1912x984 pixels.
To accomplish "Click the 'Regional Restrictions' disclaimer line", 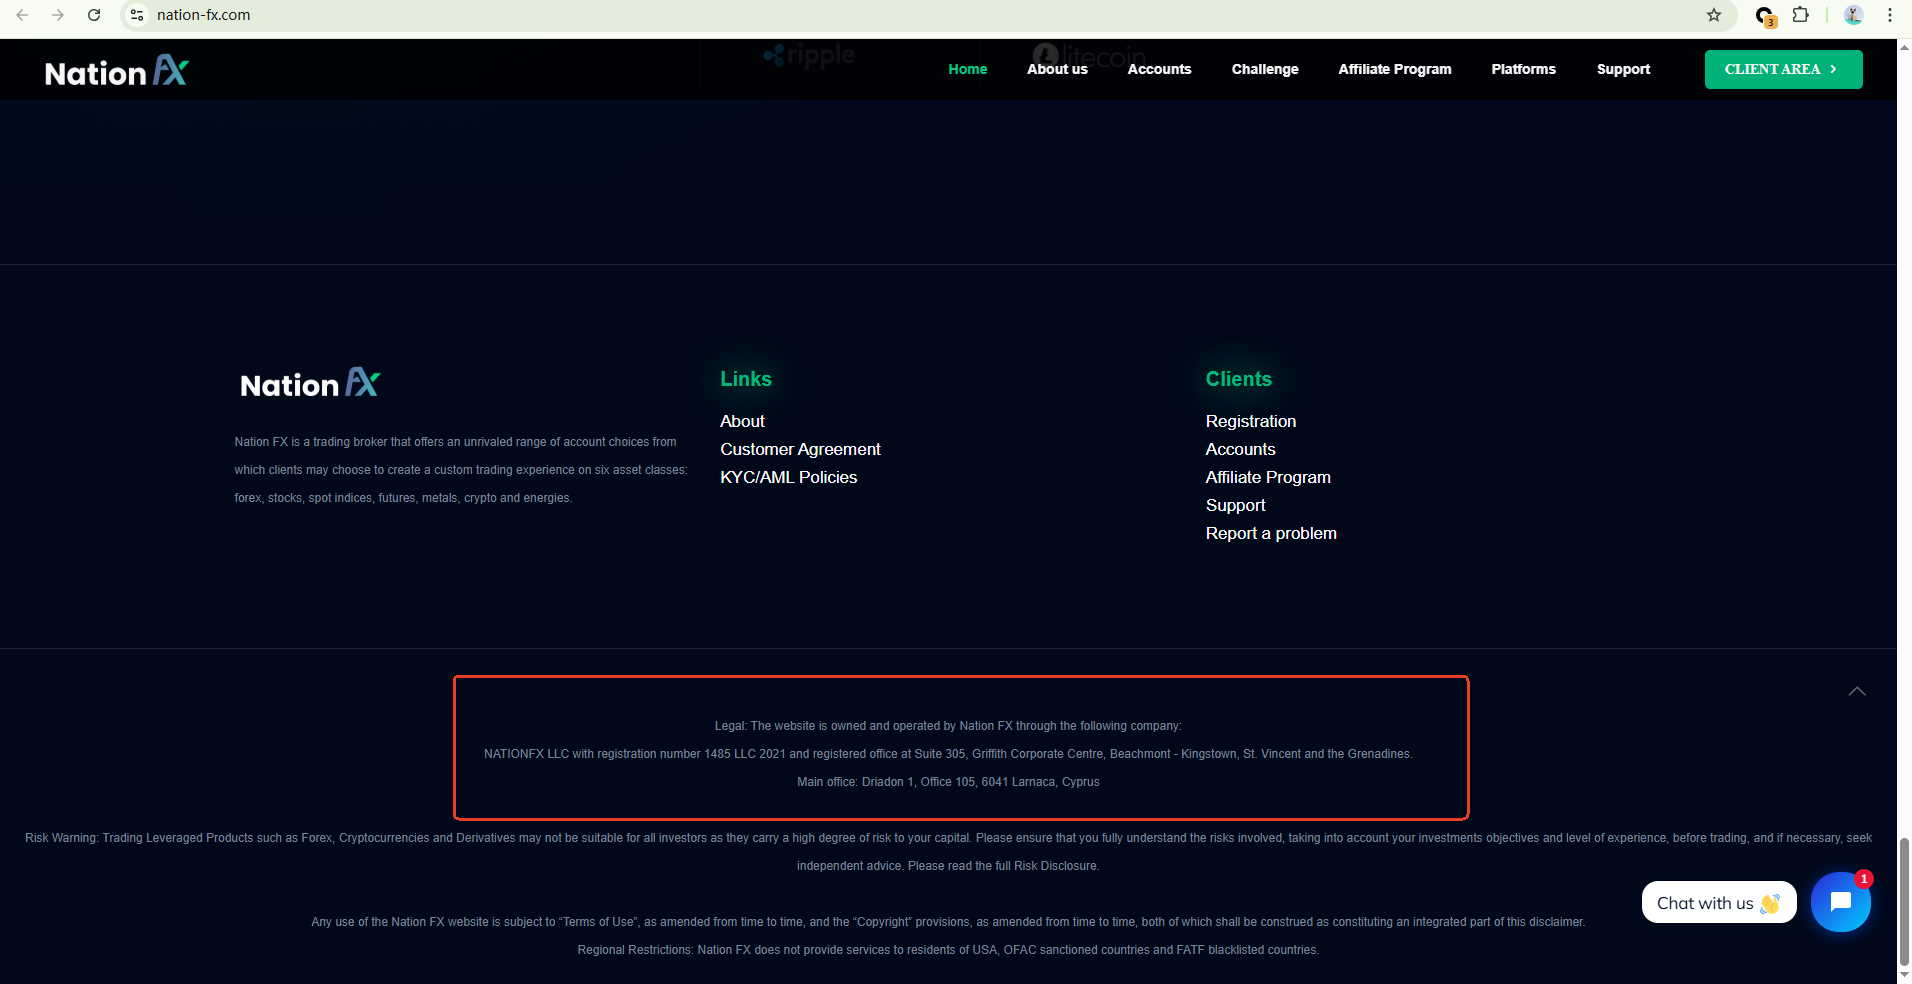I will [x=948, y=950].
